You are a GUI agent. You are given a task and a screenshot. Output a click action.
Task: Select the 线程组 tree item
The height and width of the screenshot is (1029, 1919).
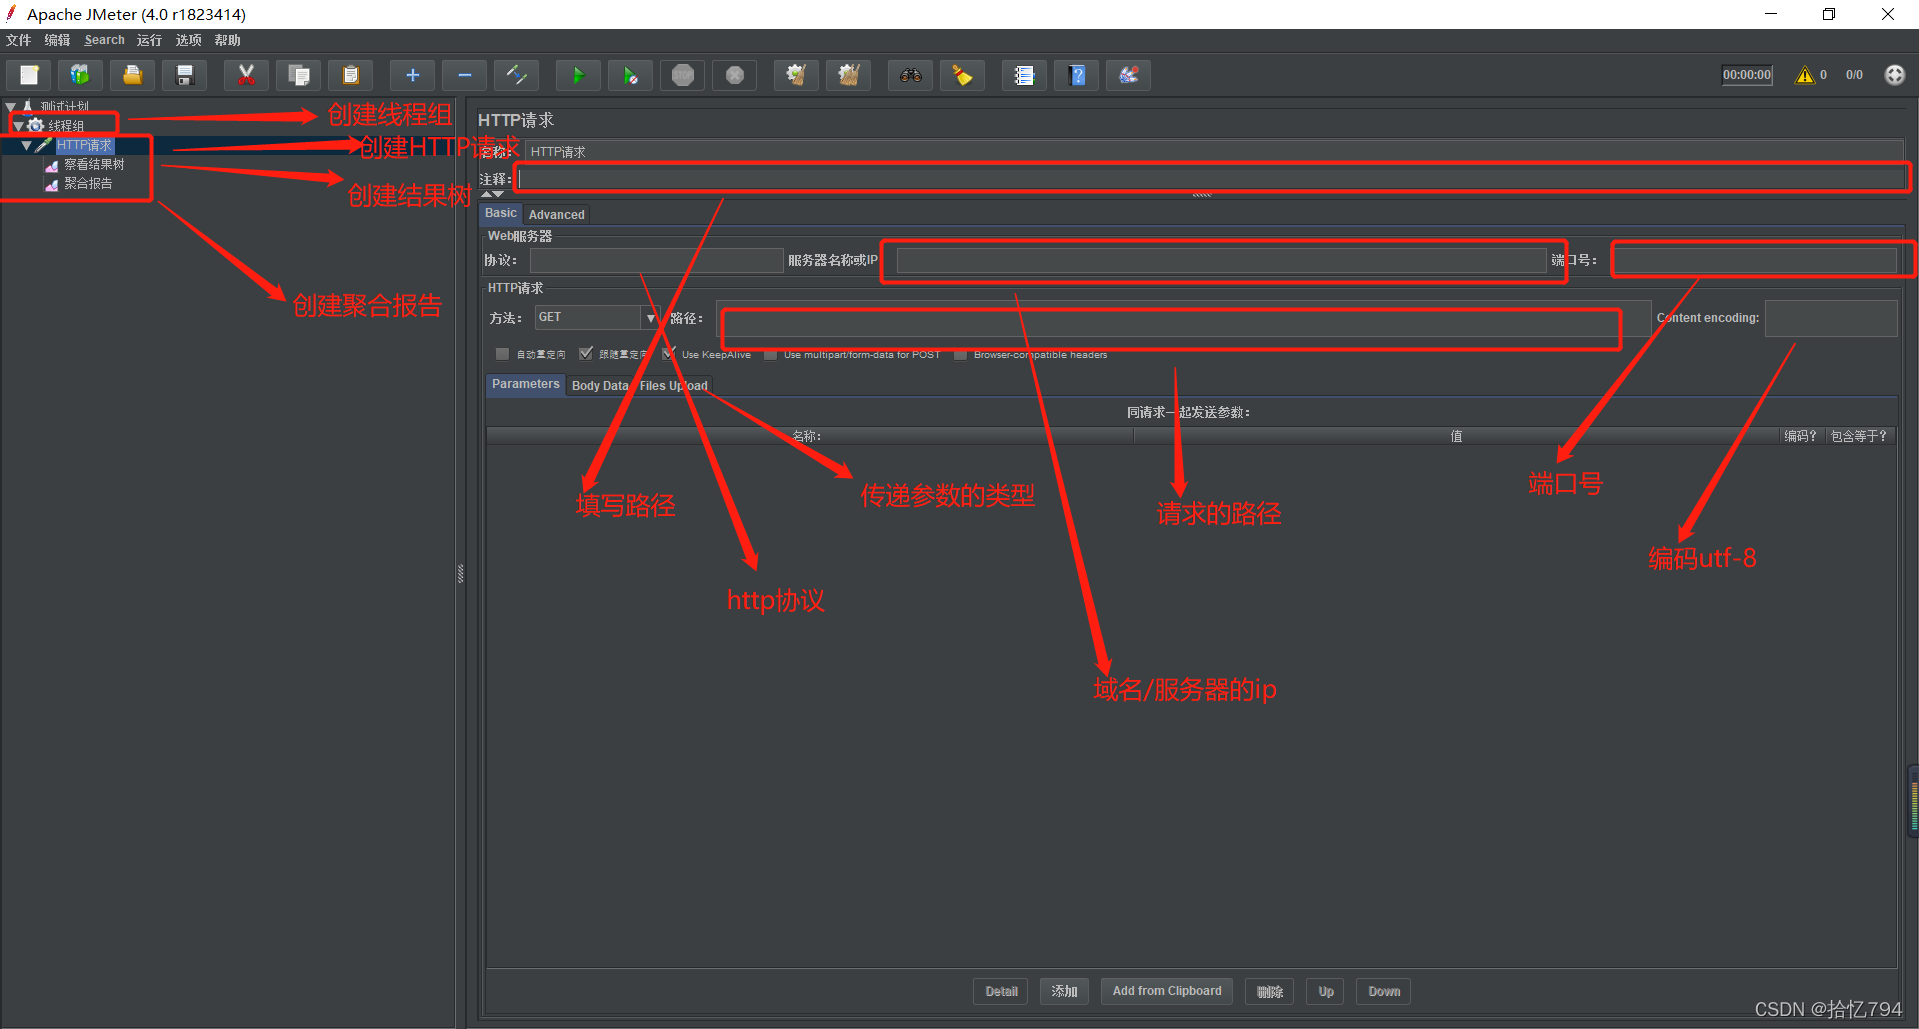[x=66, y=126]
